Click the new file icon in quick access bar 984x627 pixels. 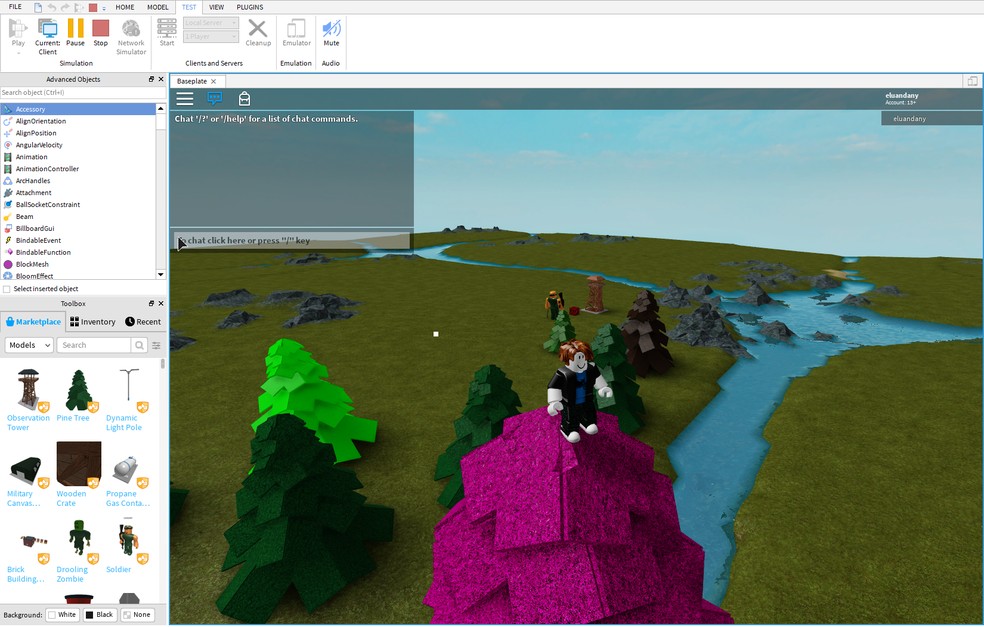[38, 8]
